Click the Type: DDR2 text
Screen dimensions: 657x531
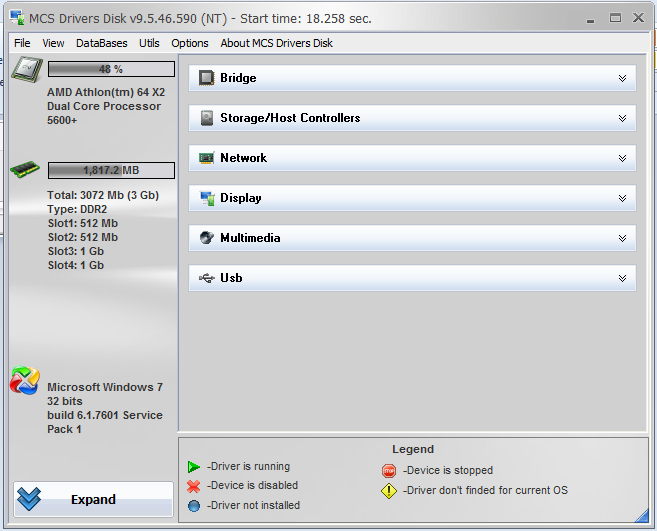(x=77, y=209)
